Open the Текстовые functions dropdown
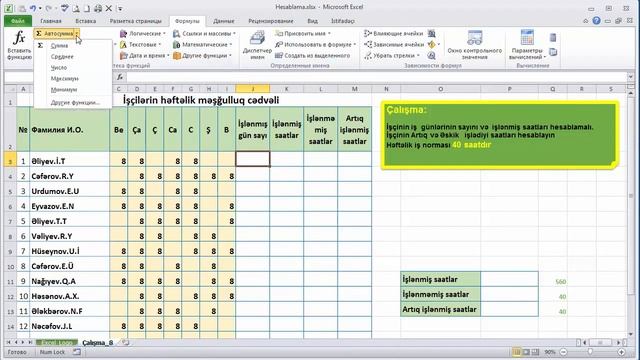 pyautogui.click(x=141, y=44)
